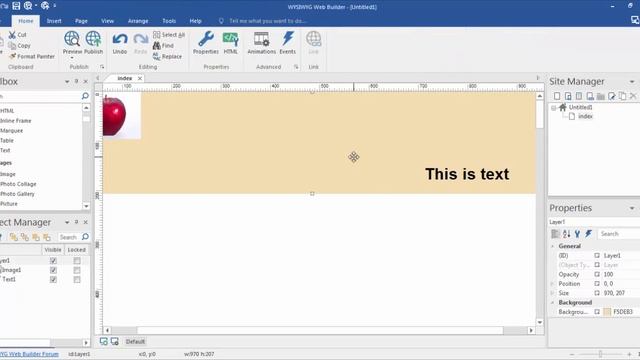Click the Copy button
The height and width of the screenshot is (360, 640).
coord(20,46)
